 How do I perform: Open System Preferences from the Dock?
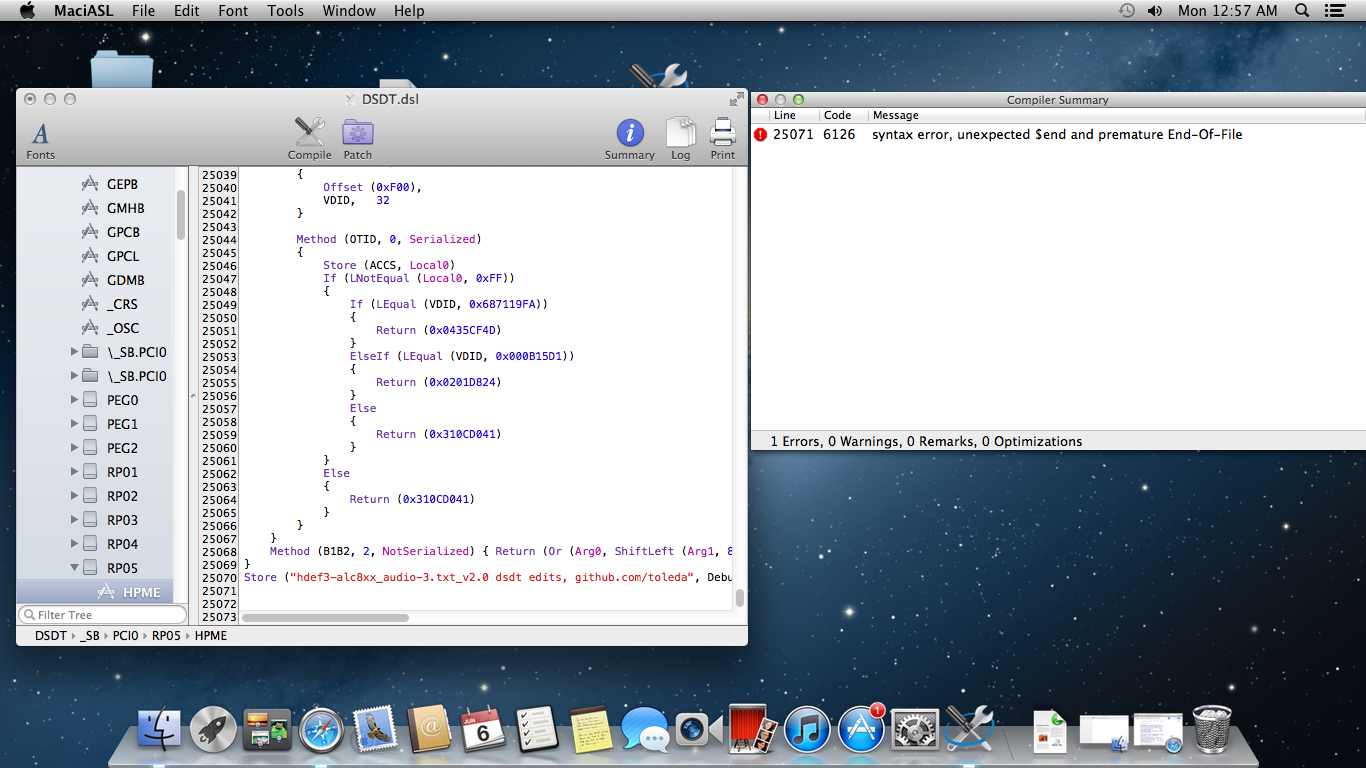915,730
